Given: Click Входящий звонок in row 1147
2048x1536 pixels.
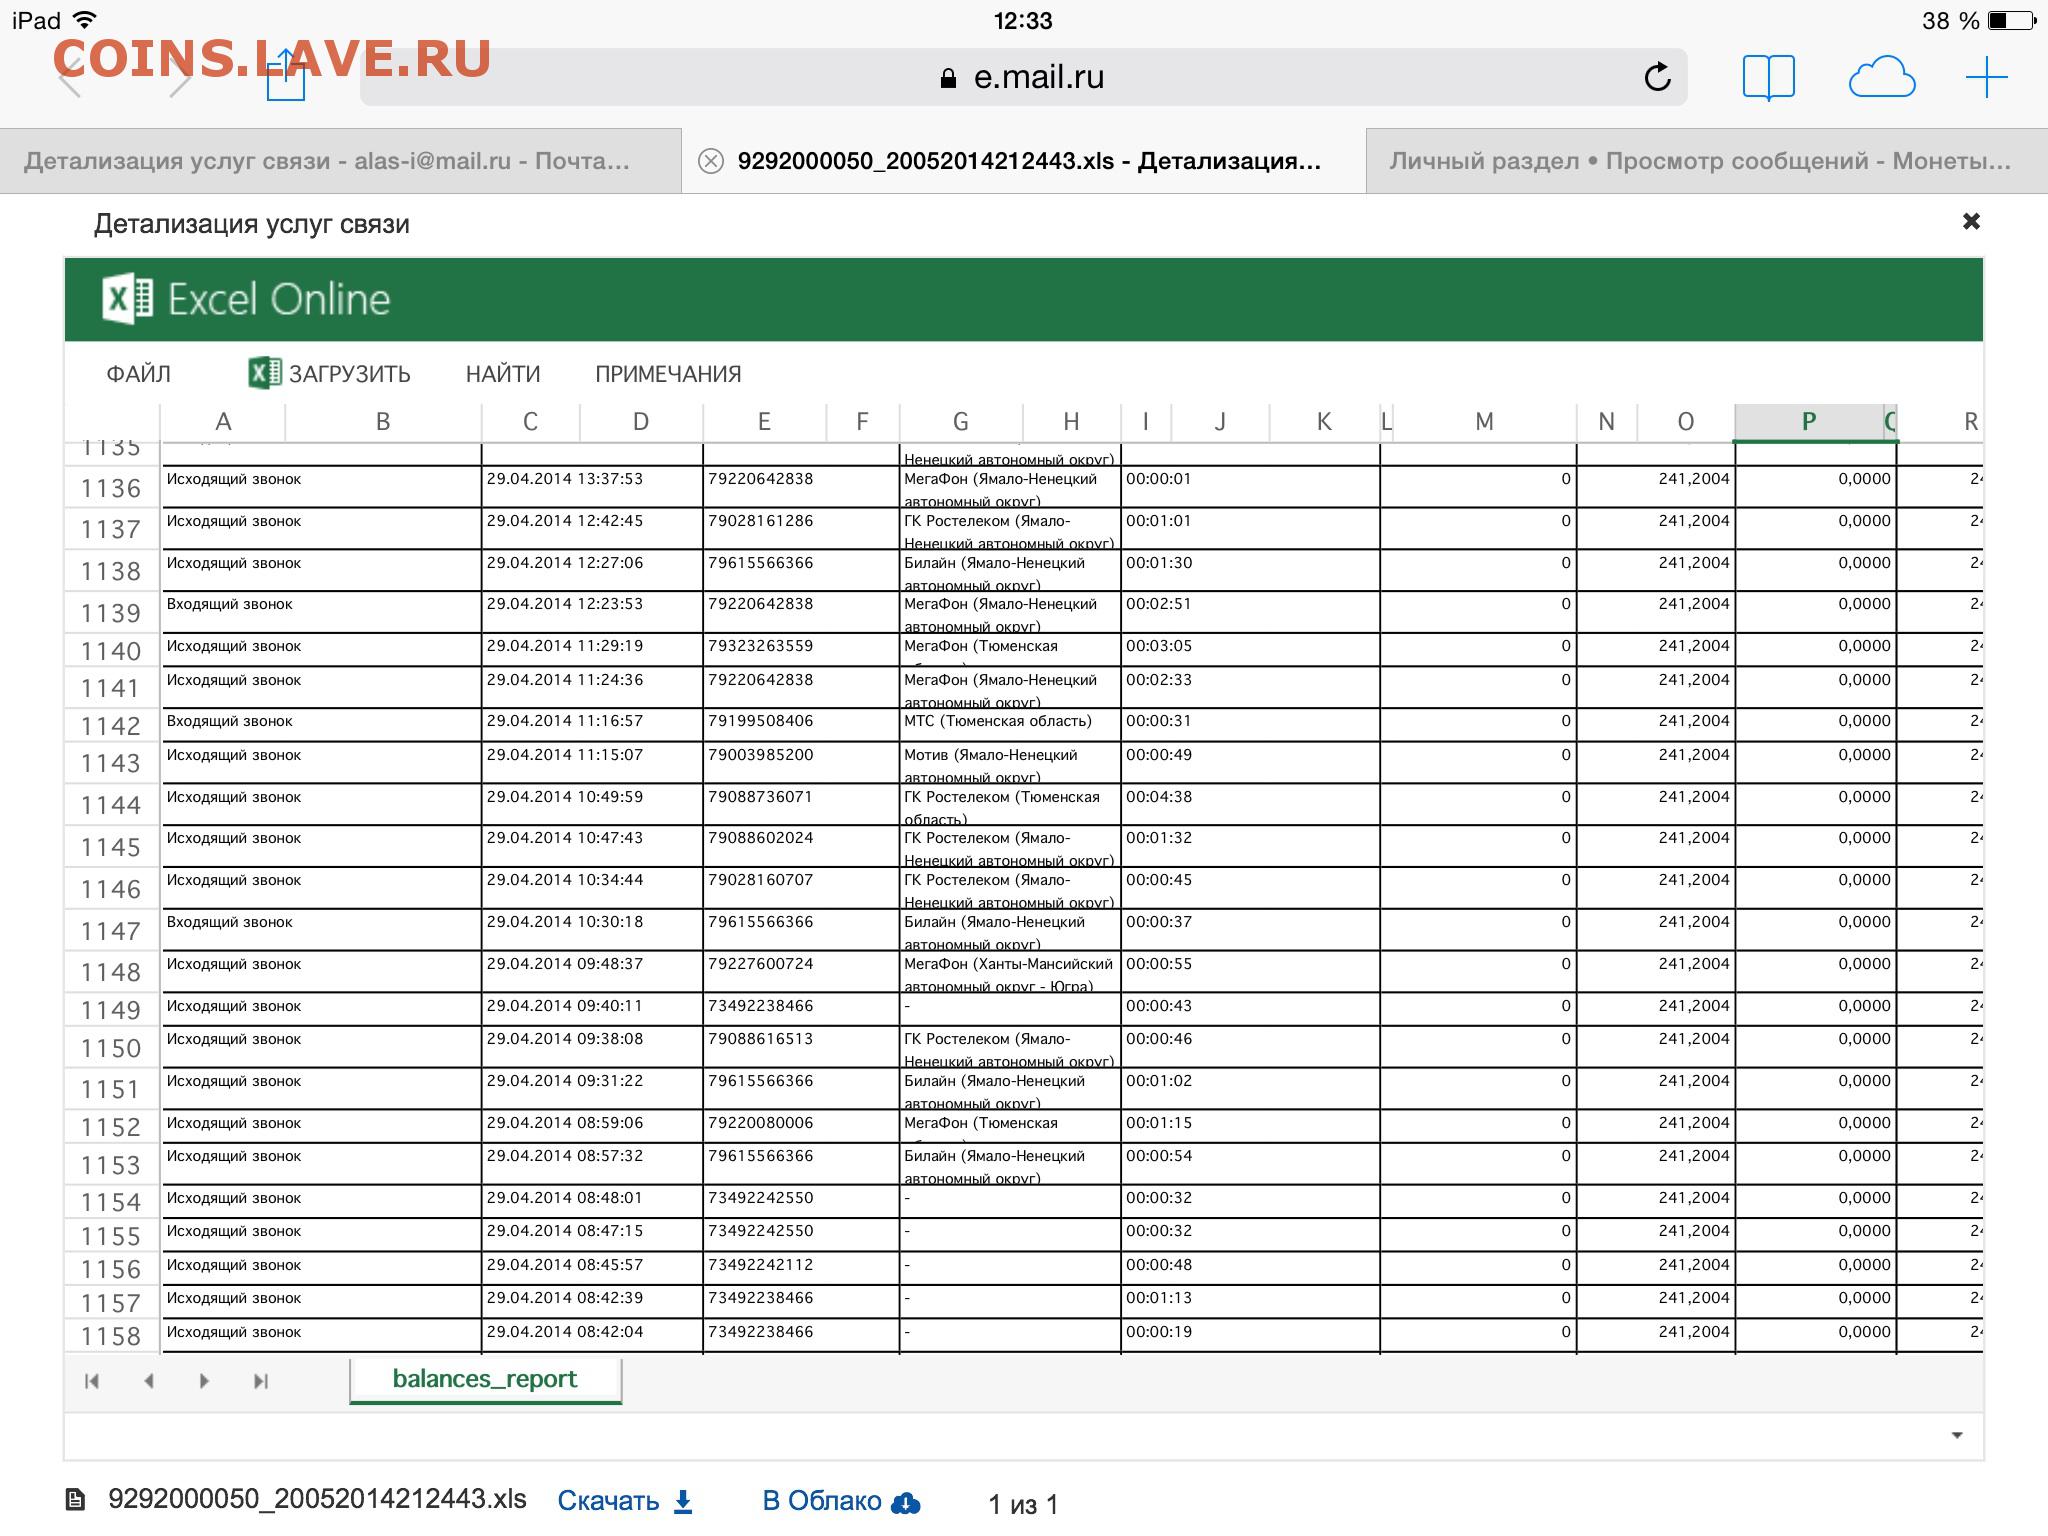Looking at the screenshot, I should click(x=230, y=922).
